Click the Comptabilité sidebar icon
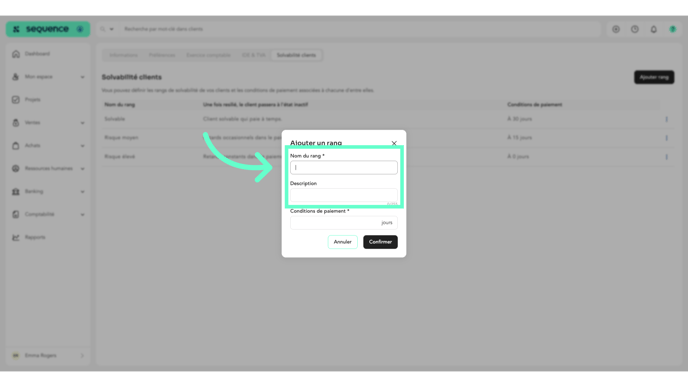The image size is (688, 387). click(16, 214)
